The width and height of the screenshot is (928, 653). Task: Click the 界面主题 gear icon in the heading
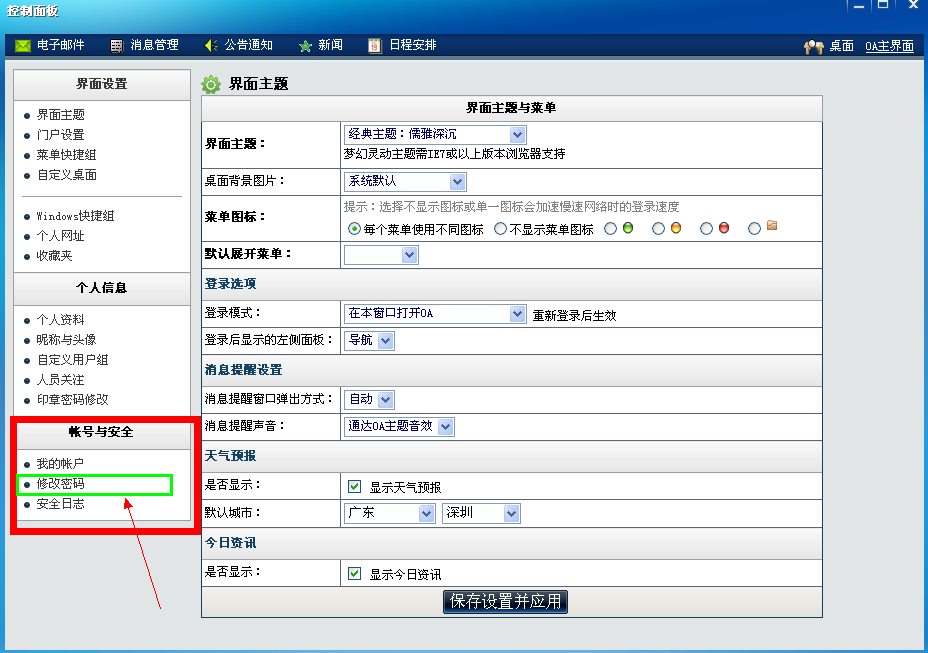point(211,85)
